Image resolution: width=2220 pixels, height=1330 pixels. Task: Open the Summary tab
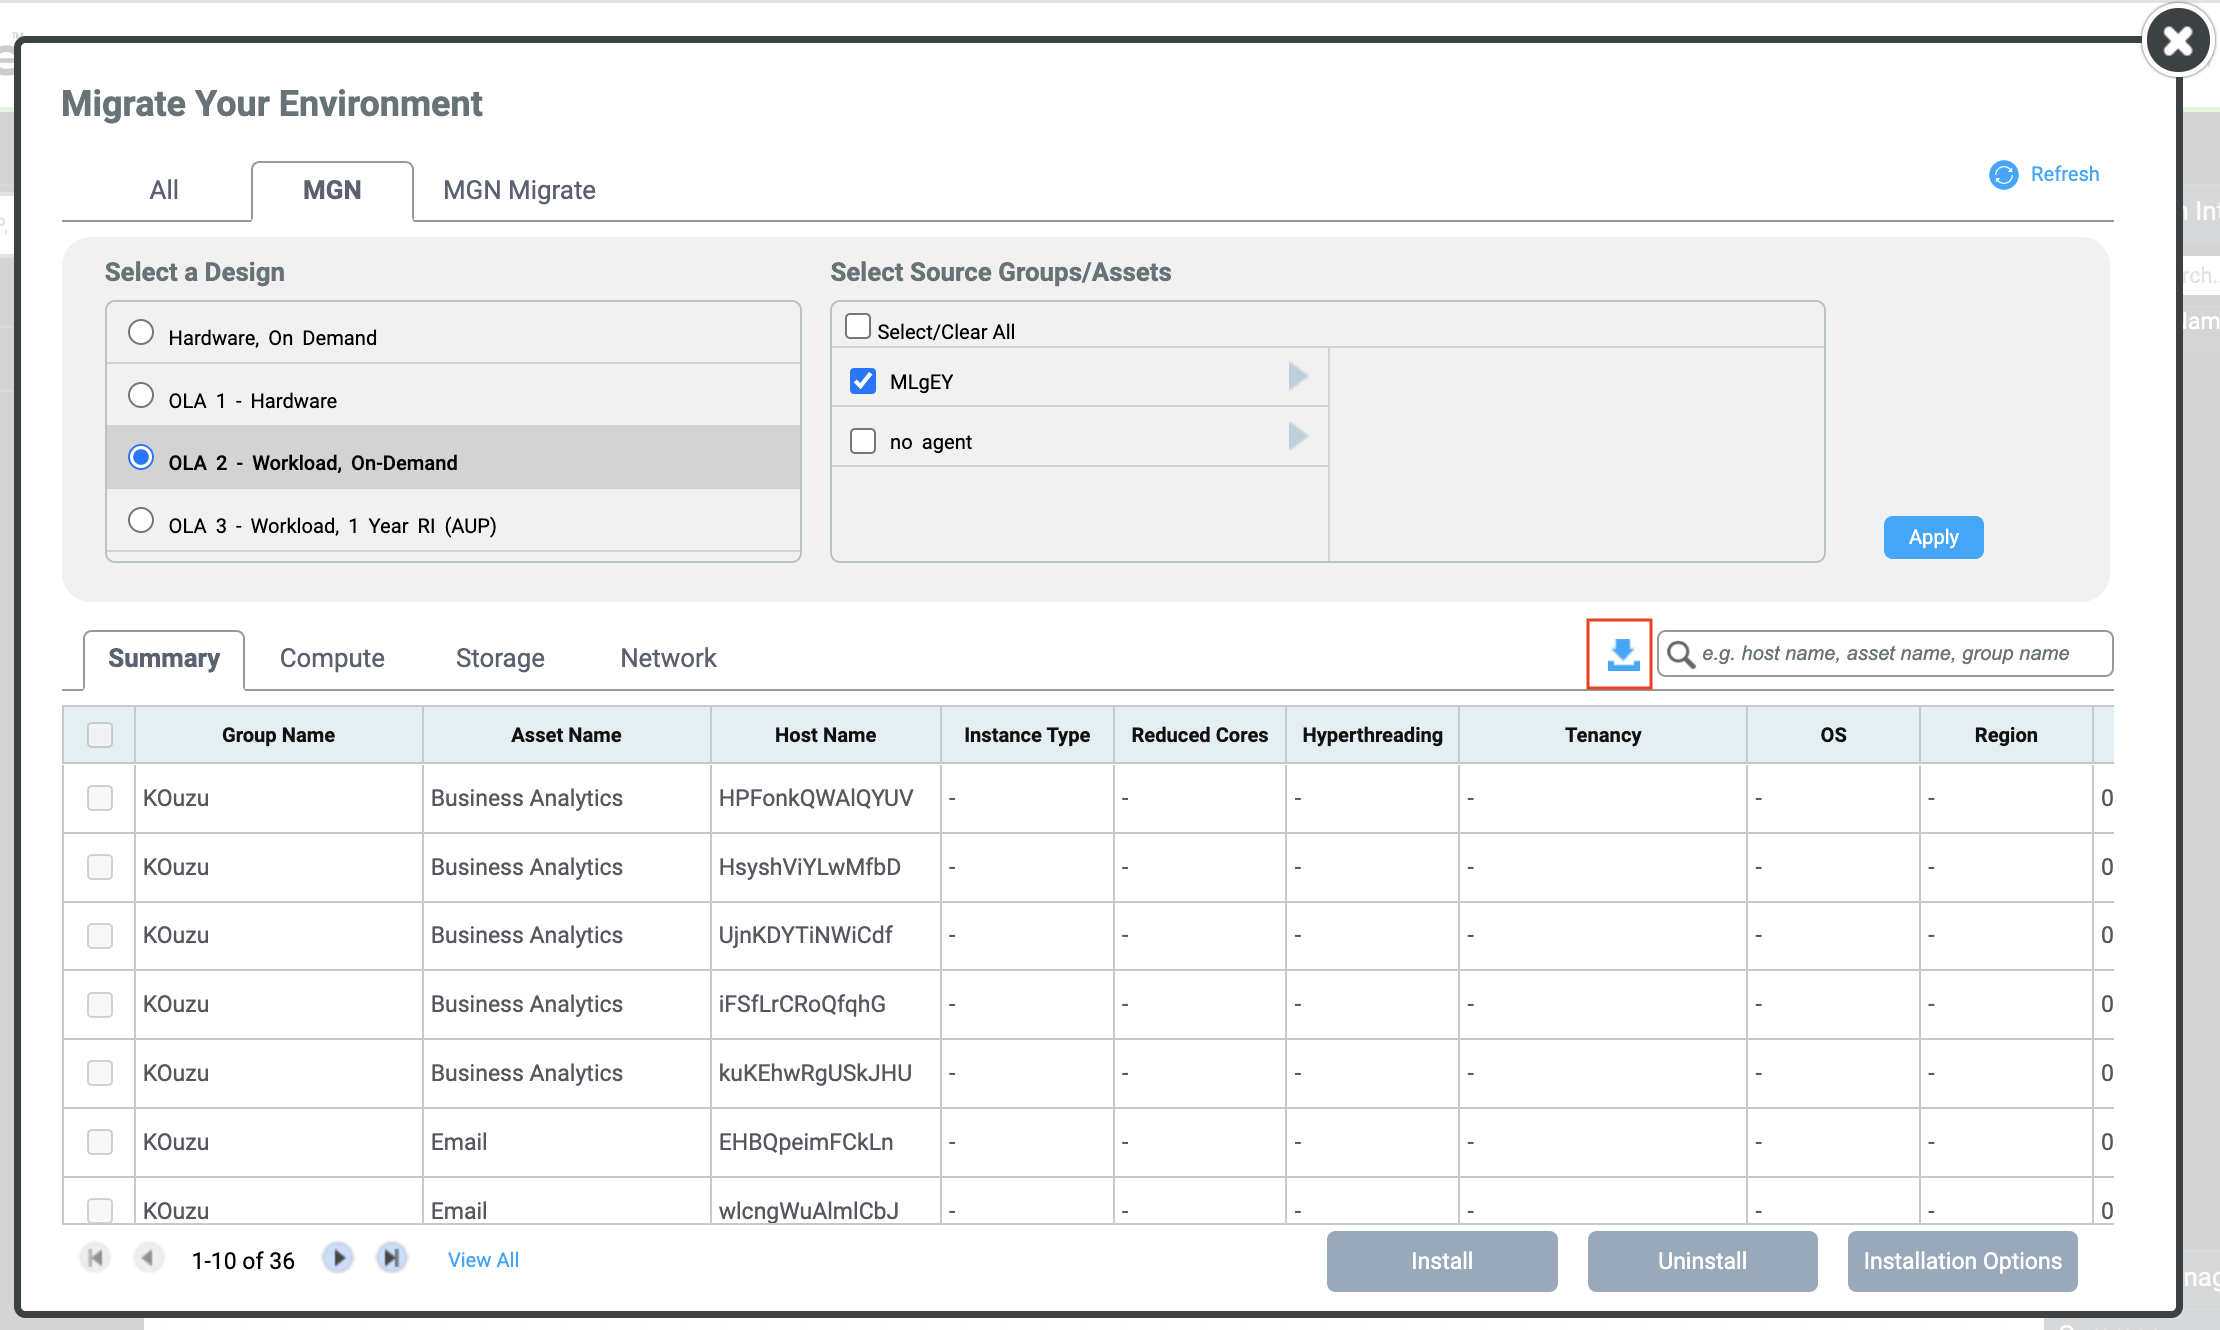pos(164,658)
